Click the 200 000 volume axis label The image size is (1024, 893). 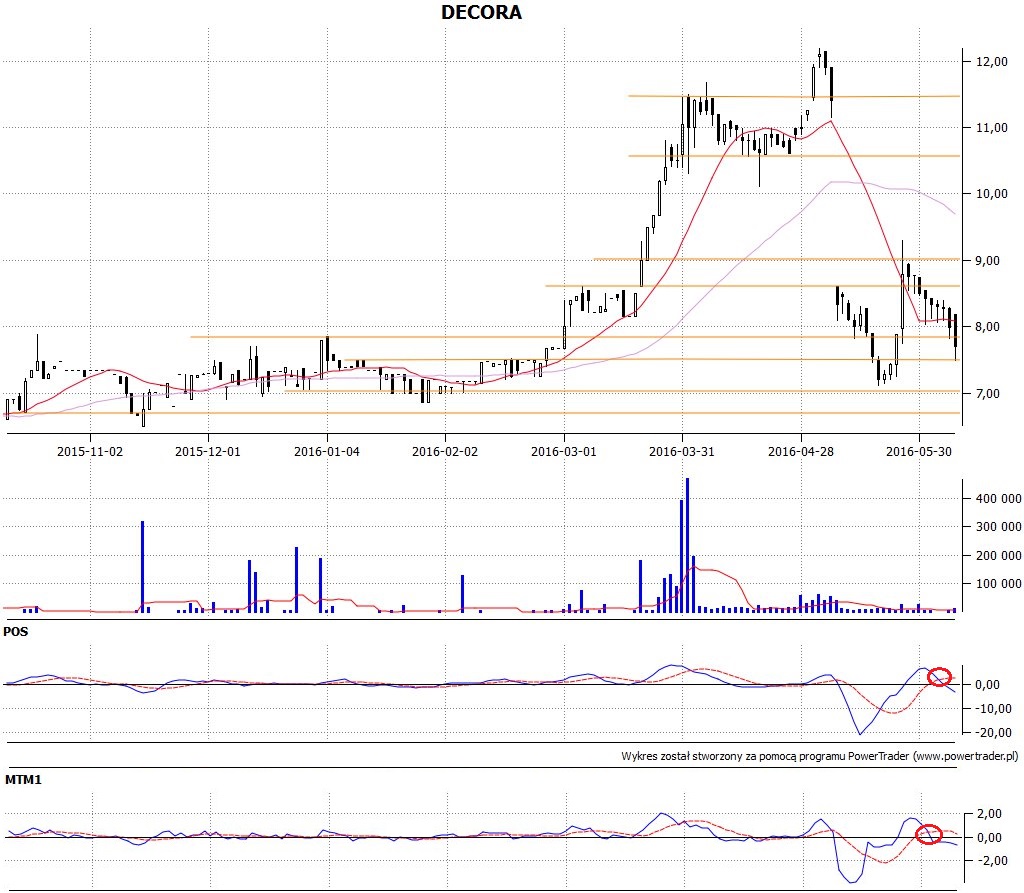point(999,555)
